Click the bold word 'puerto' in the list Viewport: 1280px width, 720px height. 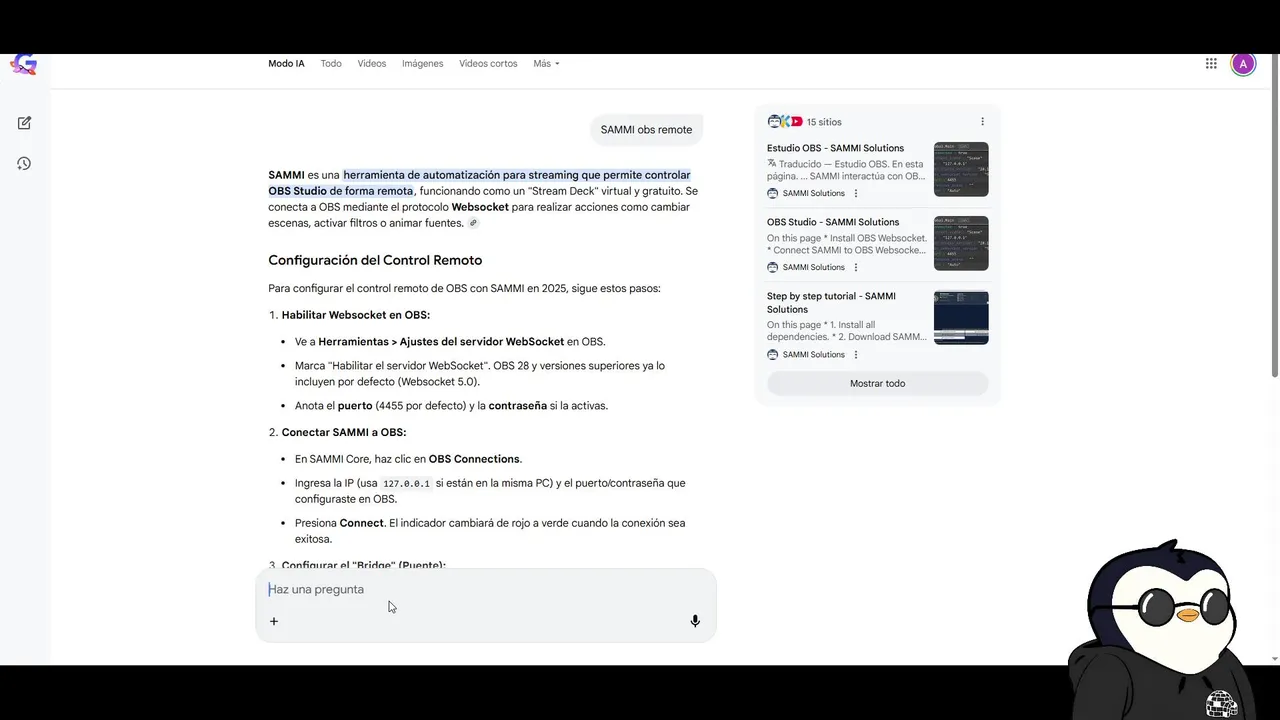[x=355, y=406]
